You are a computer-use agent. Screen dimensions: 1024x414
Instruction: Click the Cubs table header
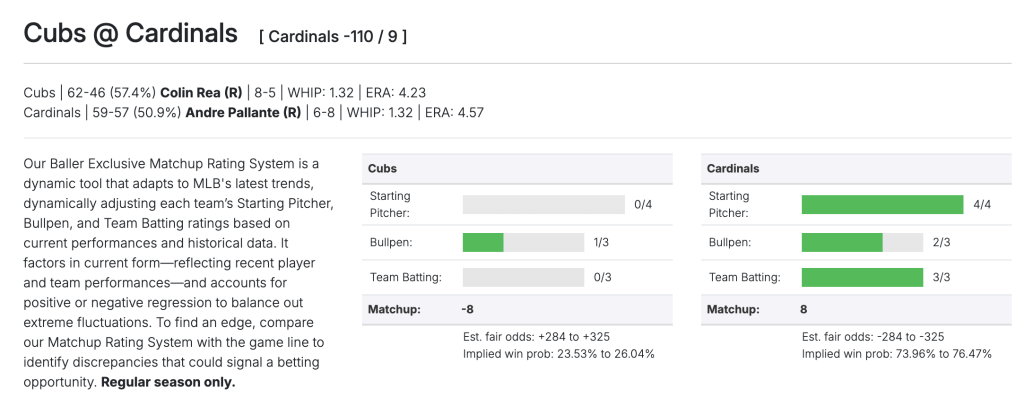(x=517, y=168)
